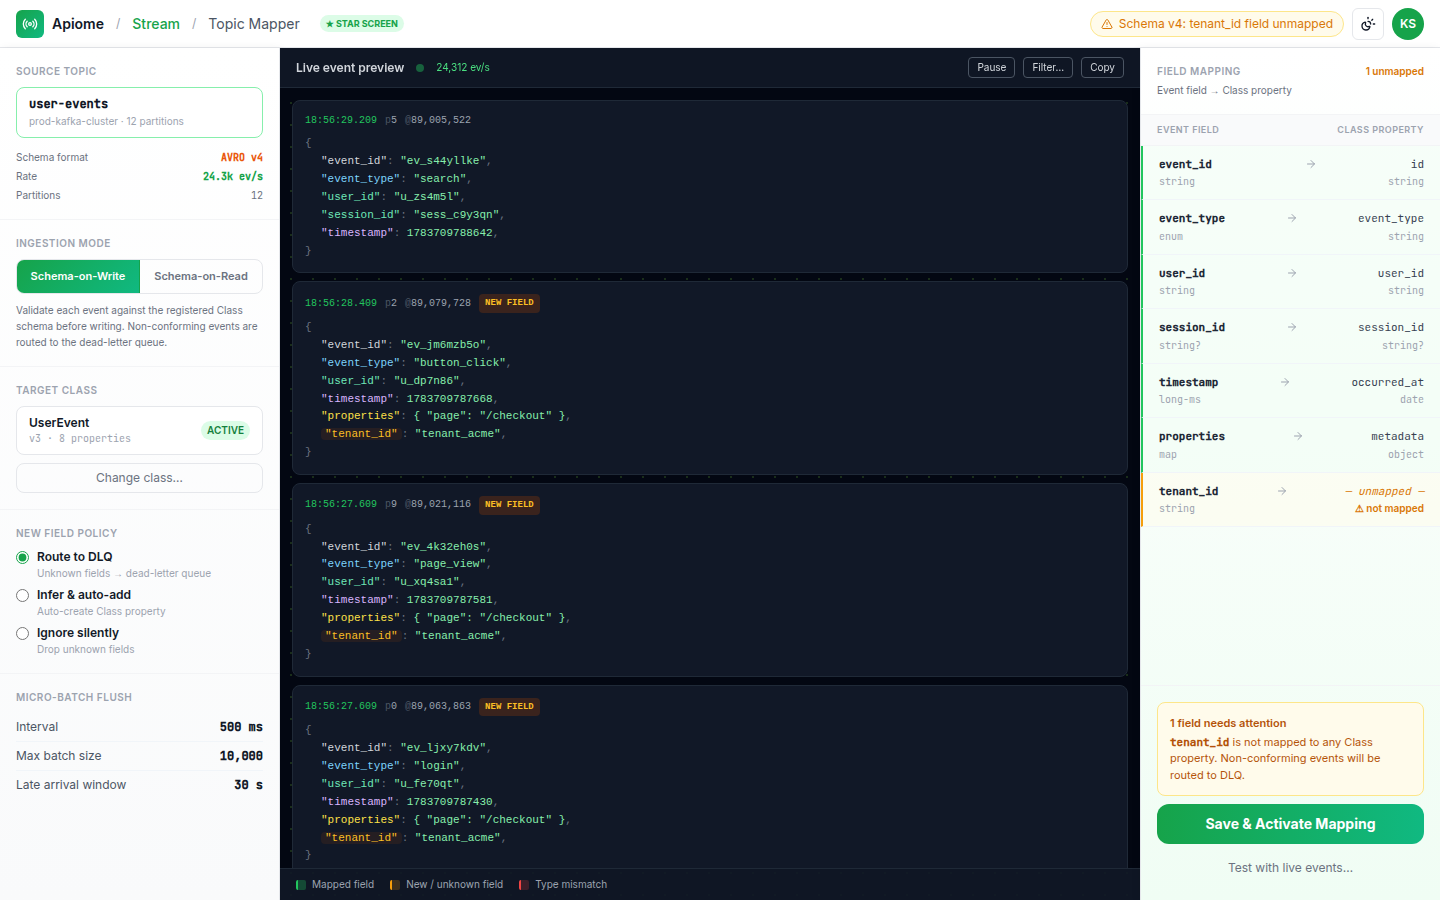Click the metadata class property
Viewport: 1440px width, 900px height.
click(x=1397, y=436)
